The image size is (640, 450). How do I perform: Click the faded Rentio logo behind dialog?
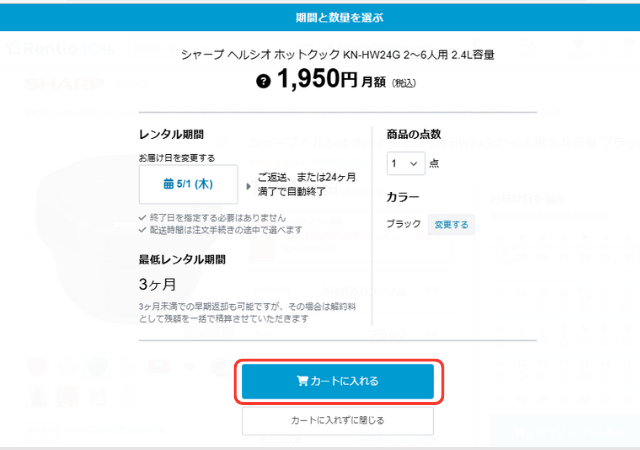pos(60,48)
